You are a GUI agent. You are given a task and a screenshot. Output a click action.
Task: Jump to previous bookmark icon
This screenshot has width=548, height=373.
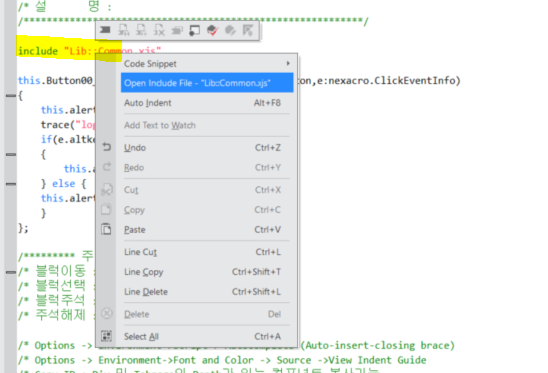[123, 30]
